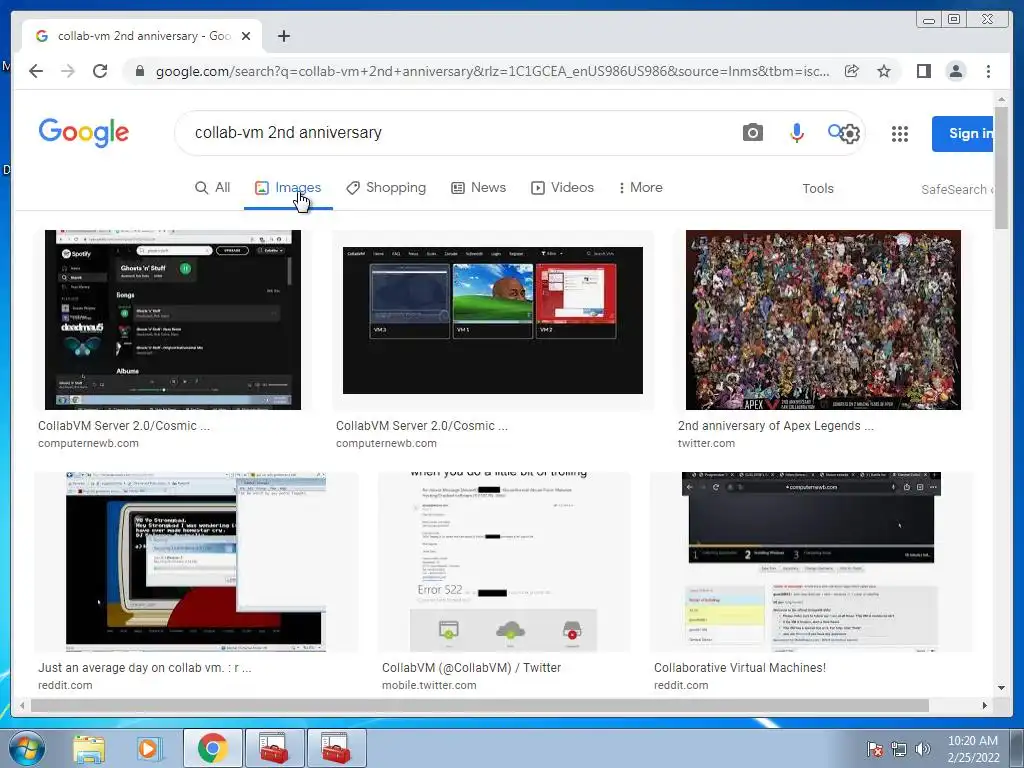This screenshot has height=768, width=1024.
Task: Click the SafeSearch setting
Action: (x=957, y=189)
